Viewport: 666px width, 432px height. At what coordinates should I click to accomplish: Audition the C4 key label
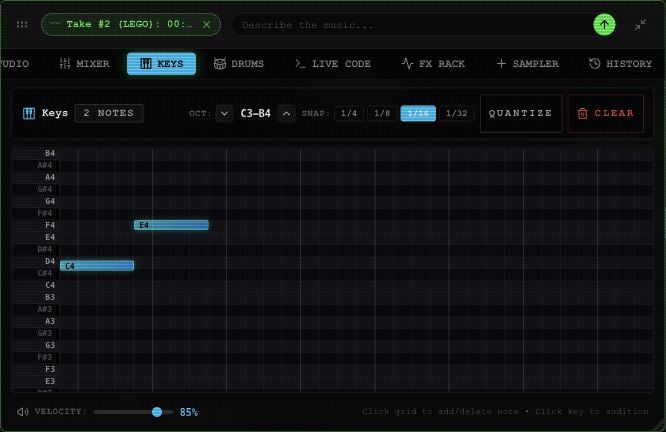click(x=36, y=285)
